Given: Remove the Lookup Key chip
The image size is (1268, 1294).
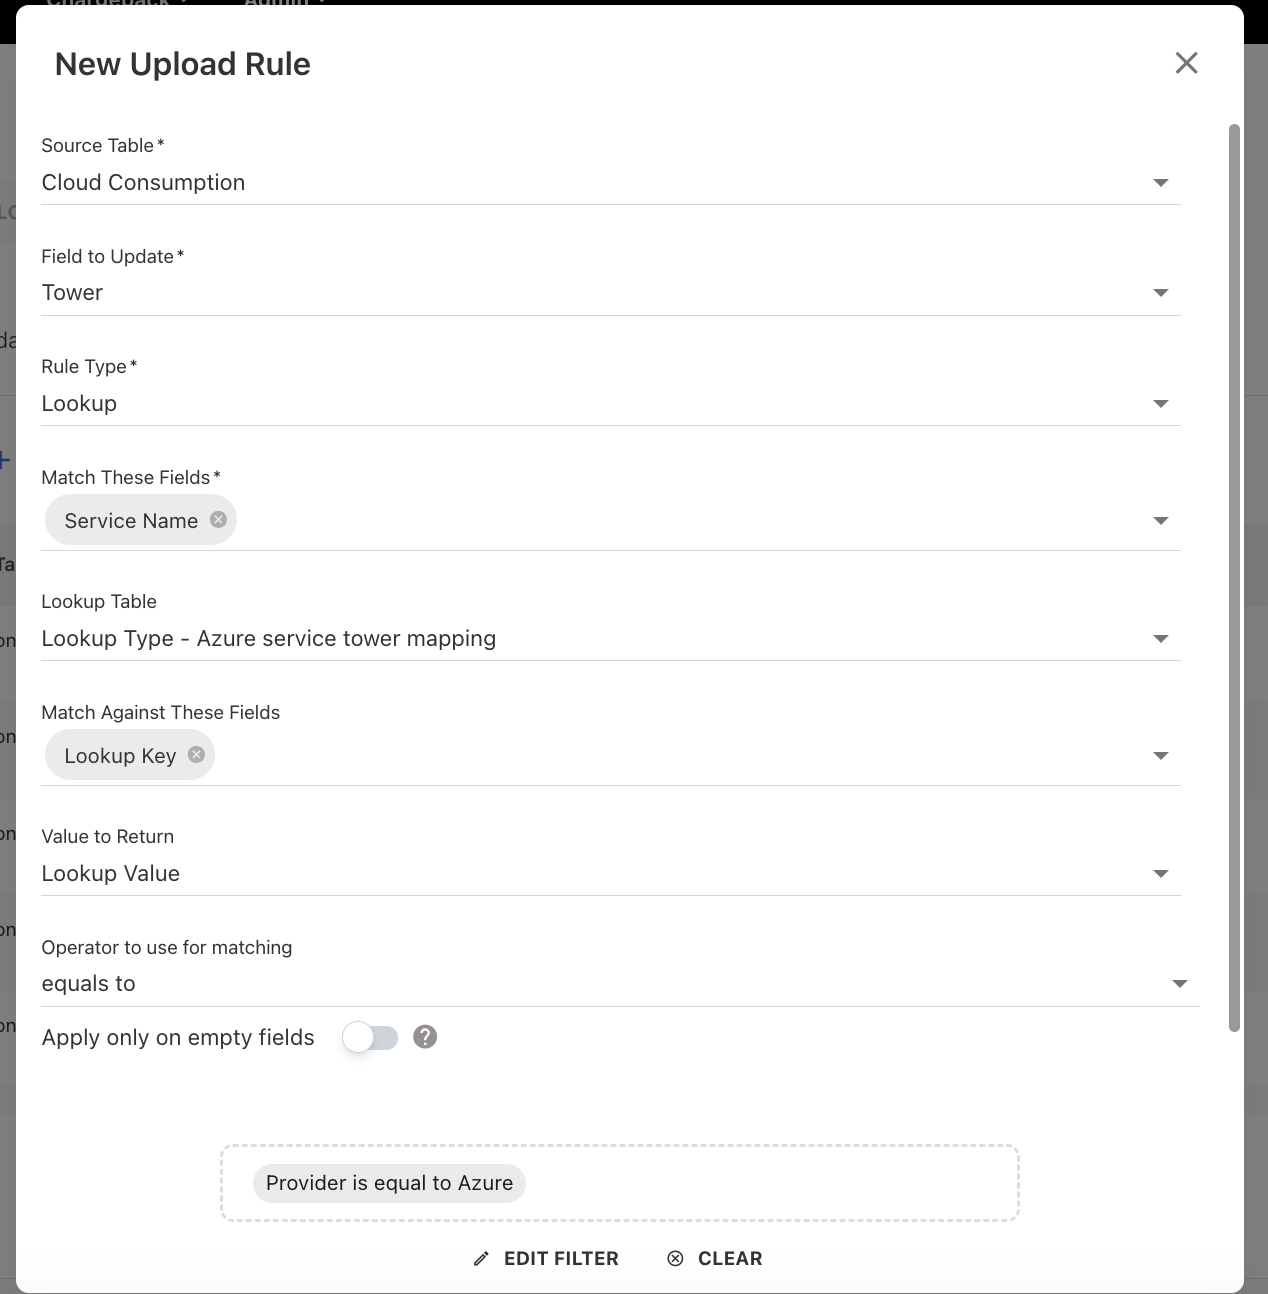Looking at the screenshot, I should click(x=196, y=755).
